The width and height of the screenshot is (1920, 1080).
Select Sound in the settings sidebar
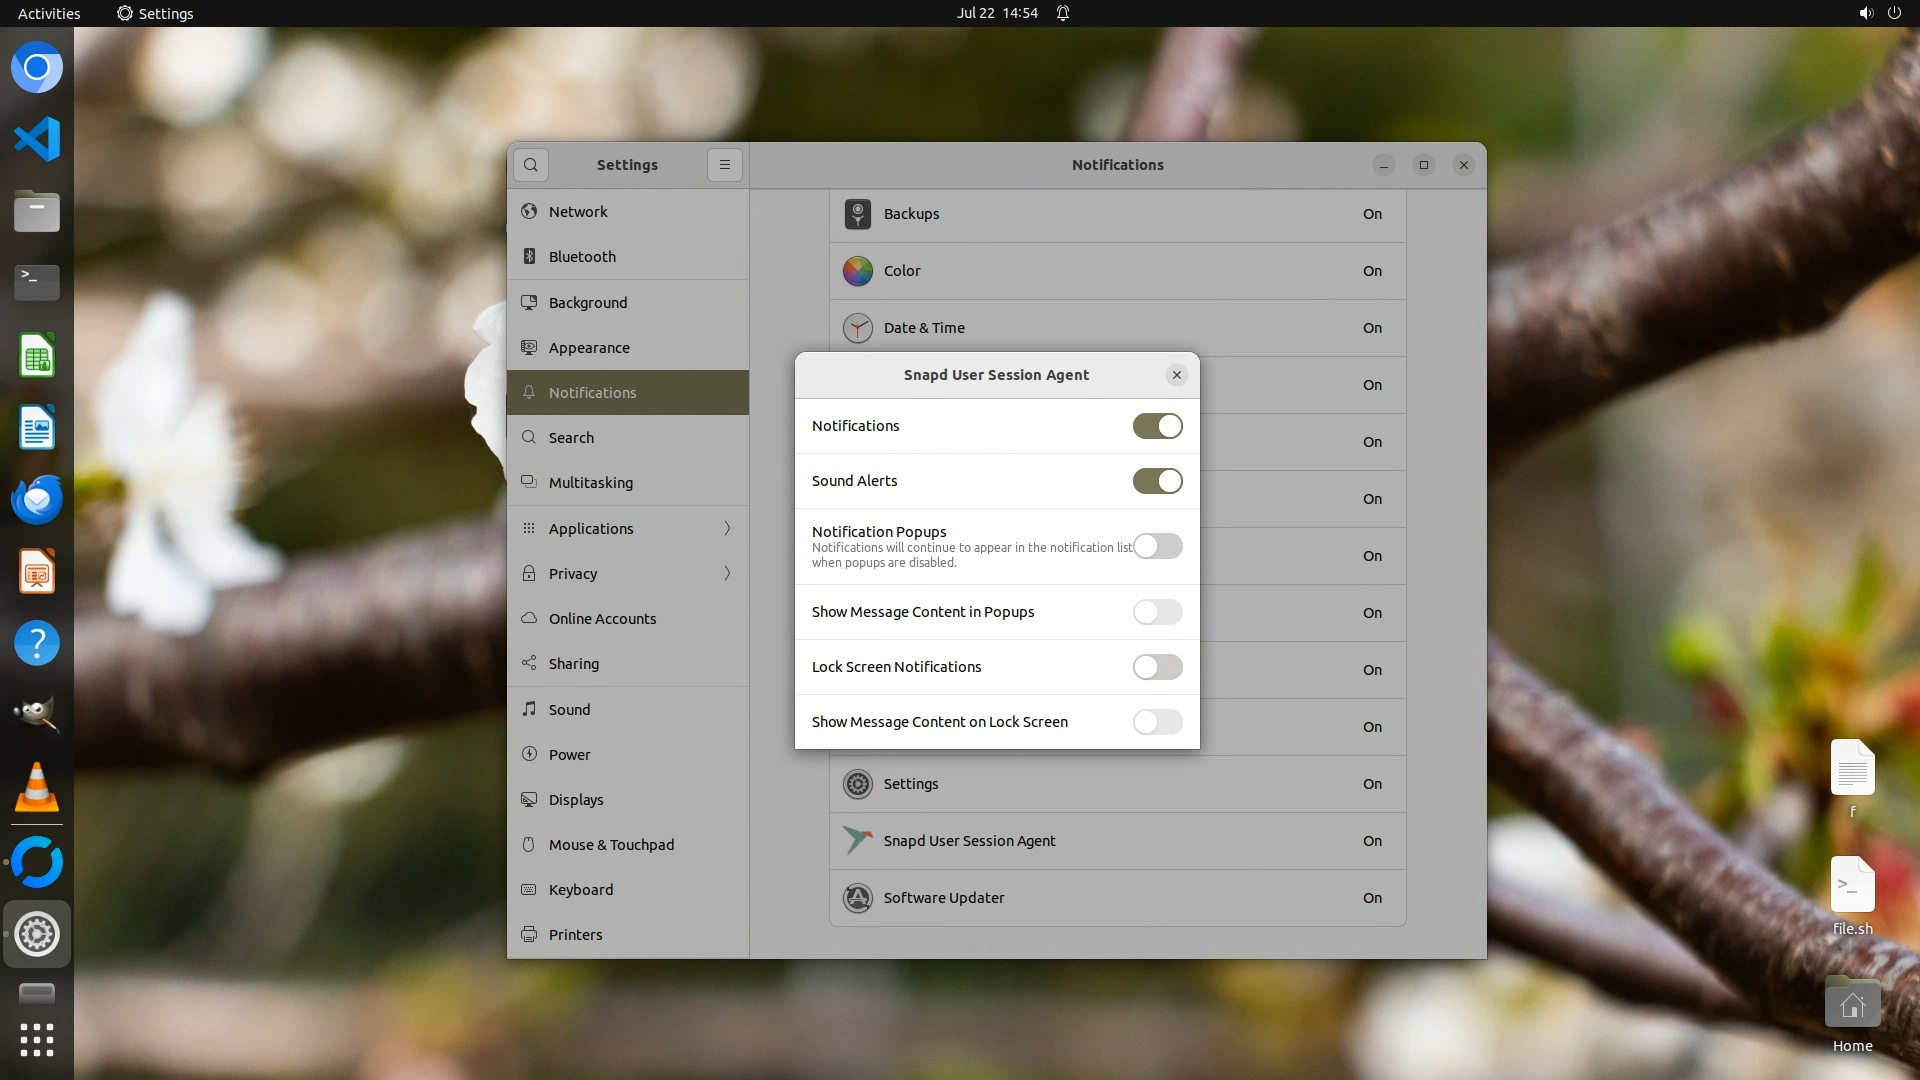point(569,709)
